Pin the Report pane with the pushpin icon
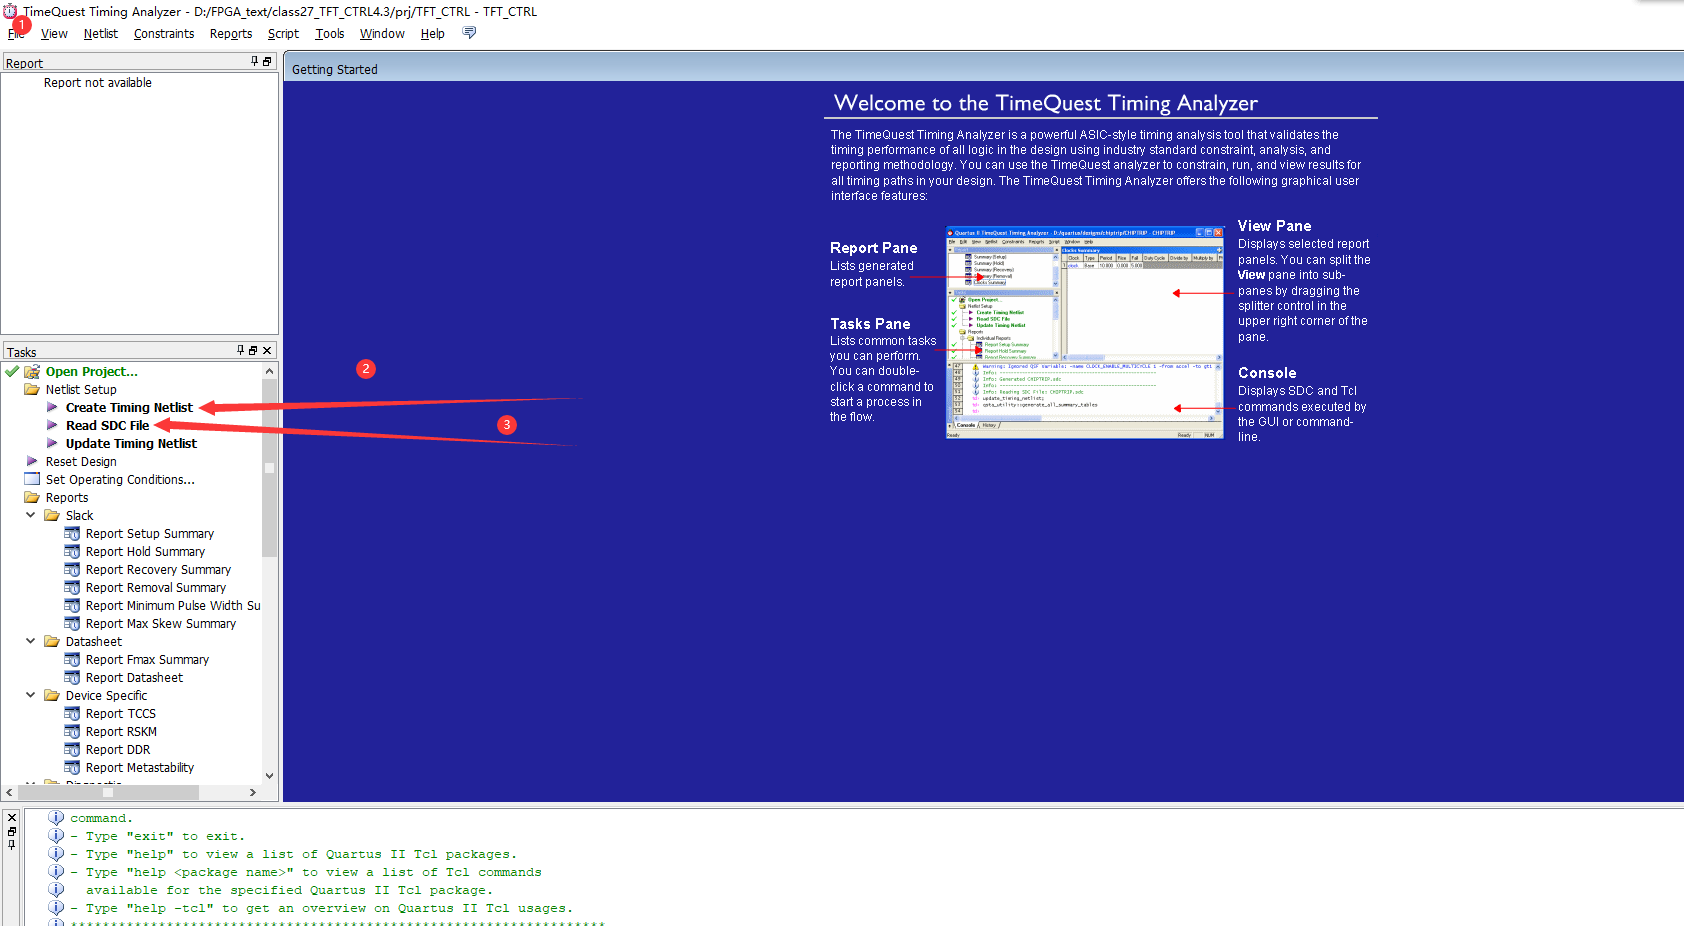The image size is (1684, 926). (254, 62)
